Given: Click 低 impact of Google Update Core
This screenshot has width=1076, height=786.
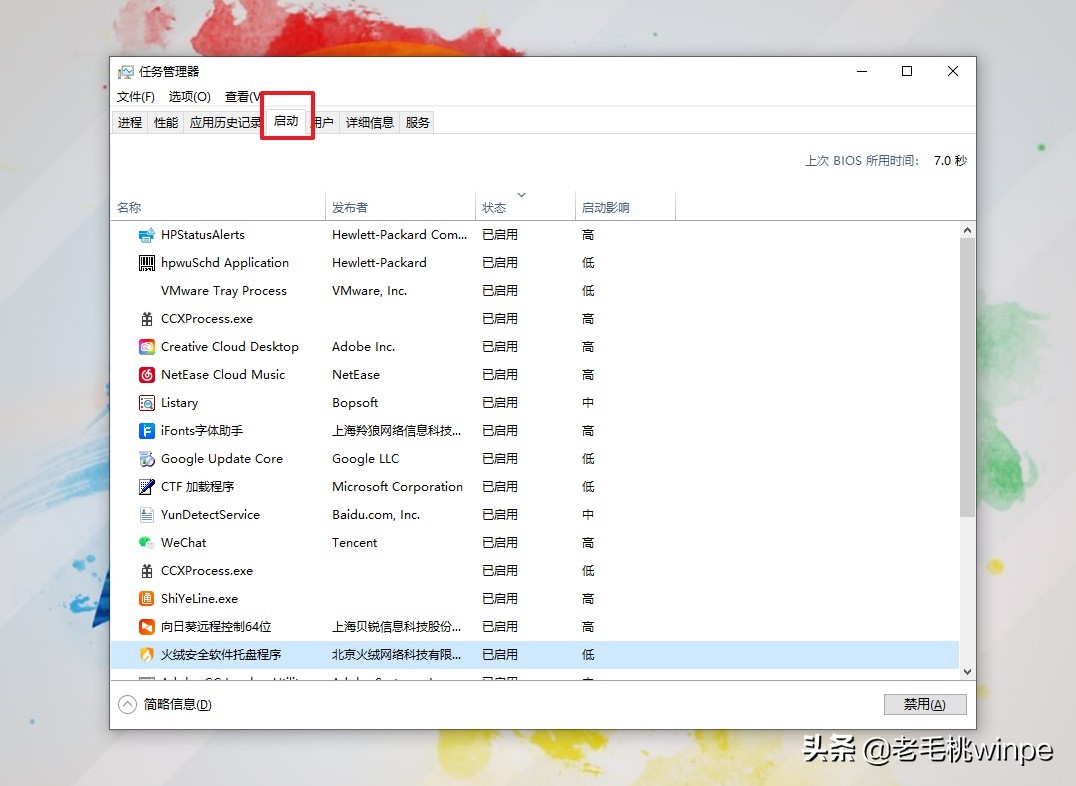Looking at the screenshot, I should 588,459.
